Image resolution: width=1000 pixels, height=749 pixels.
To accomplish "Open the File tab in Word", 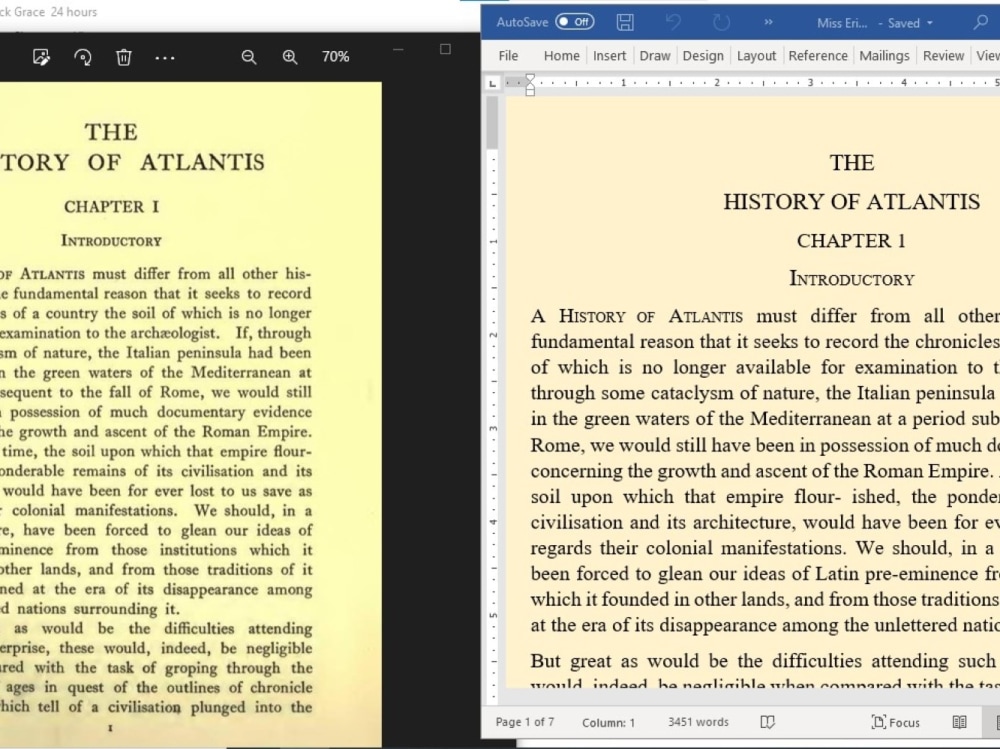I will click(x=508, y=56).
